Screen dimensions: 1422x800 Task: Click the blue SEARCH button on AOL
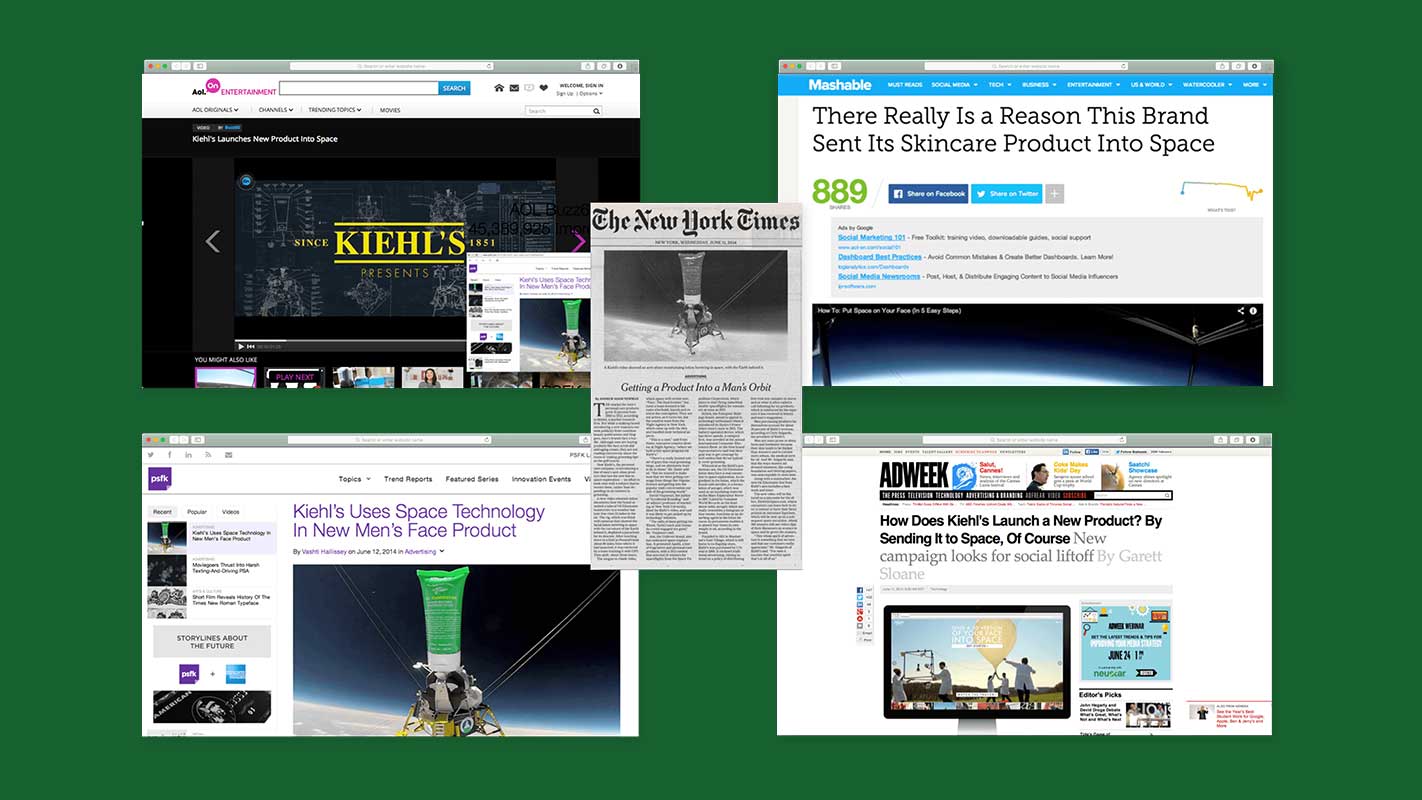(x=454, y=88)
